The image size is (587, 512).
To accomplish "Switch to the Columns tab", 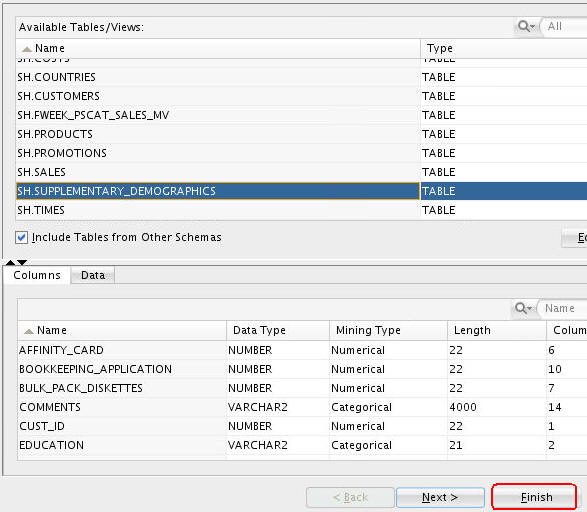I will tap(37, 275).
